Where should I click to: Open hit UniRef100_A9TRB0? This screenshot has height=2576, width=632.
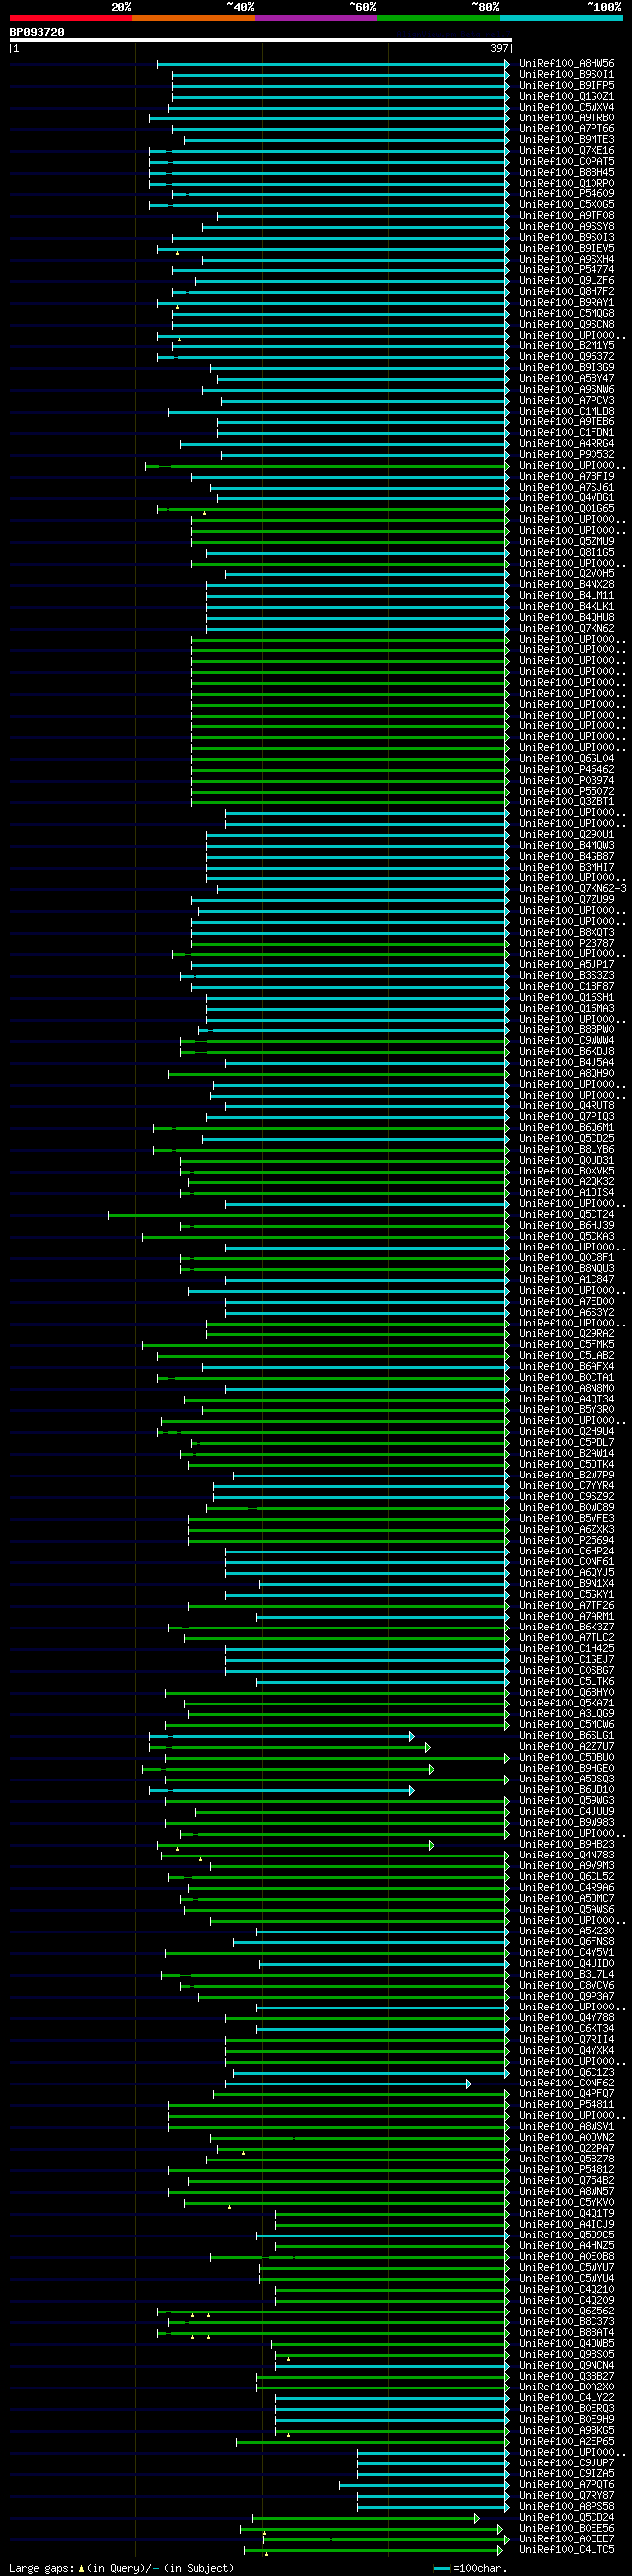click(x=567, y=118)
